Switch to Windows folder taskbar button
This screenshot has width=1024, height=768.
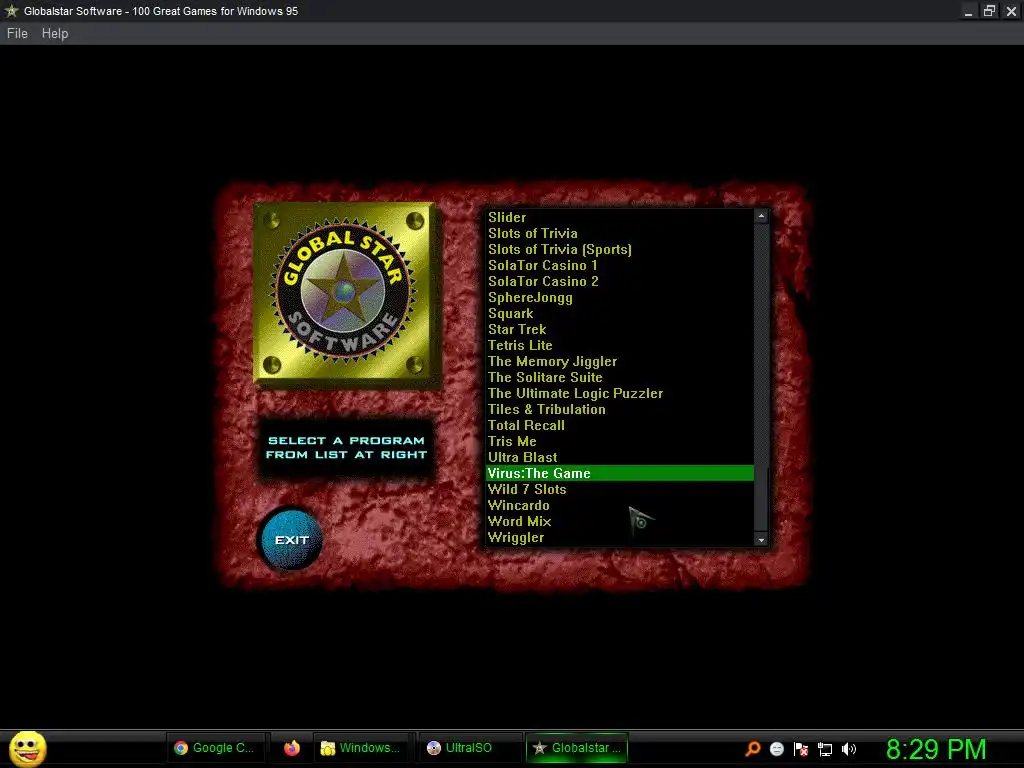click(363, 748)
